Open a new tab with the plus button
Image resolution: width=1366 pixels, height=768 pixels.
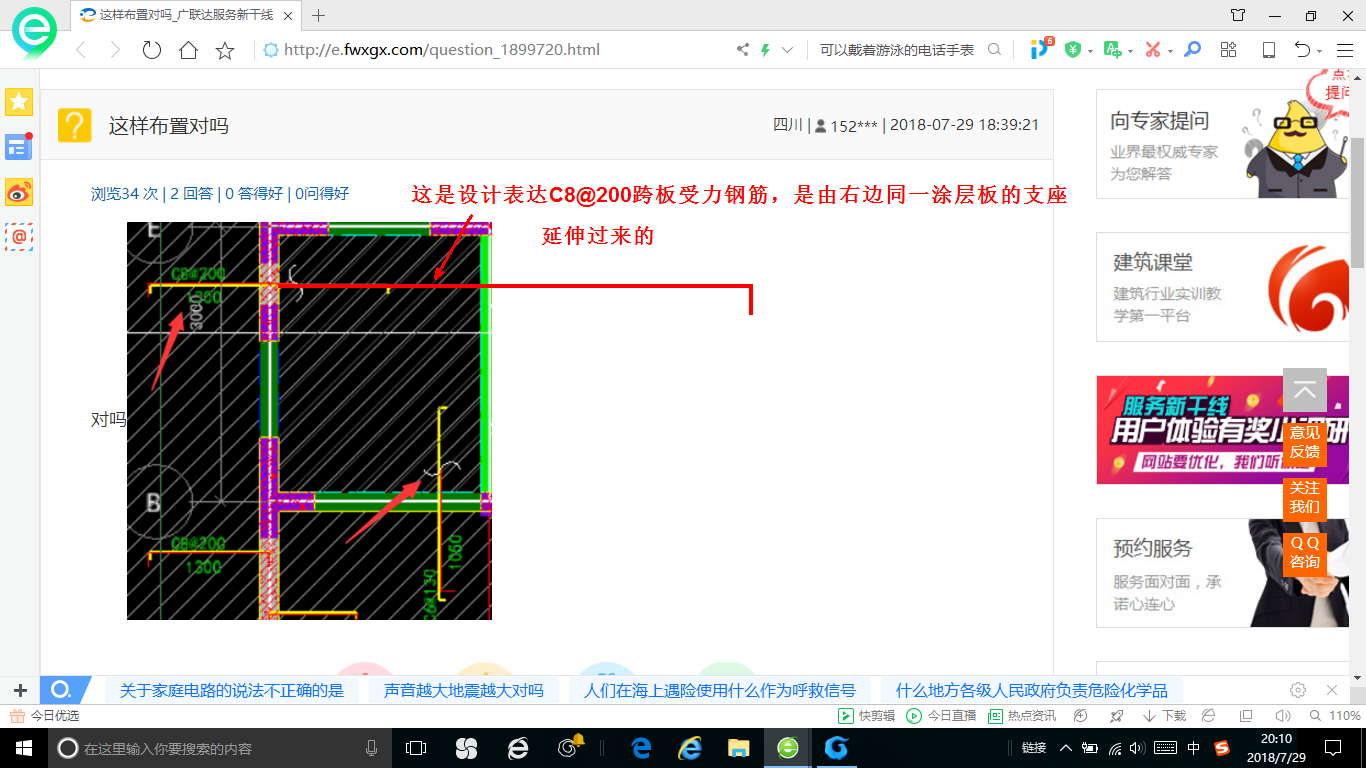tap(319, 15)
